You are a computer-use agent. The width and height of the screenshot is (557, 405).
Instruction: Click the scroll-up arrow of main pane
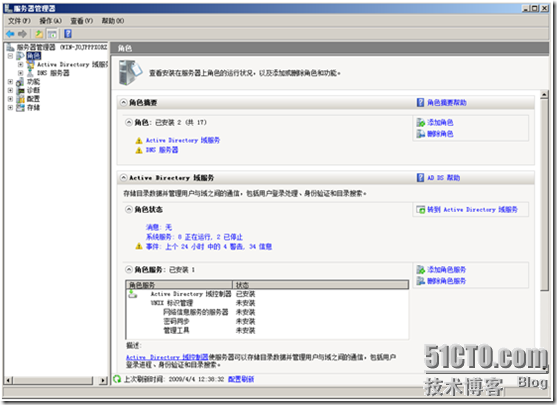click(x=544, y=95)
